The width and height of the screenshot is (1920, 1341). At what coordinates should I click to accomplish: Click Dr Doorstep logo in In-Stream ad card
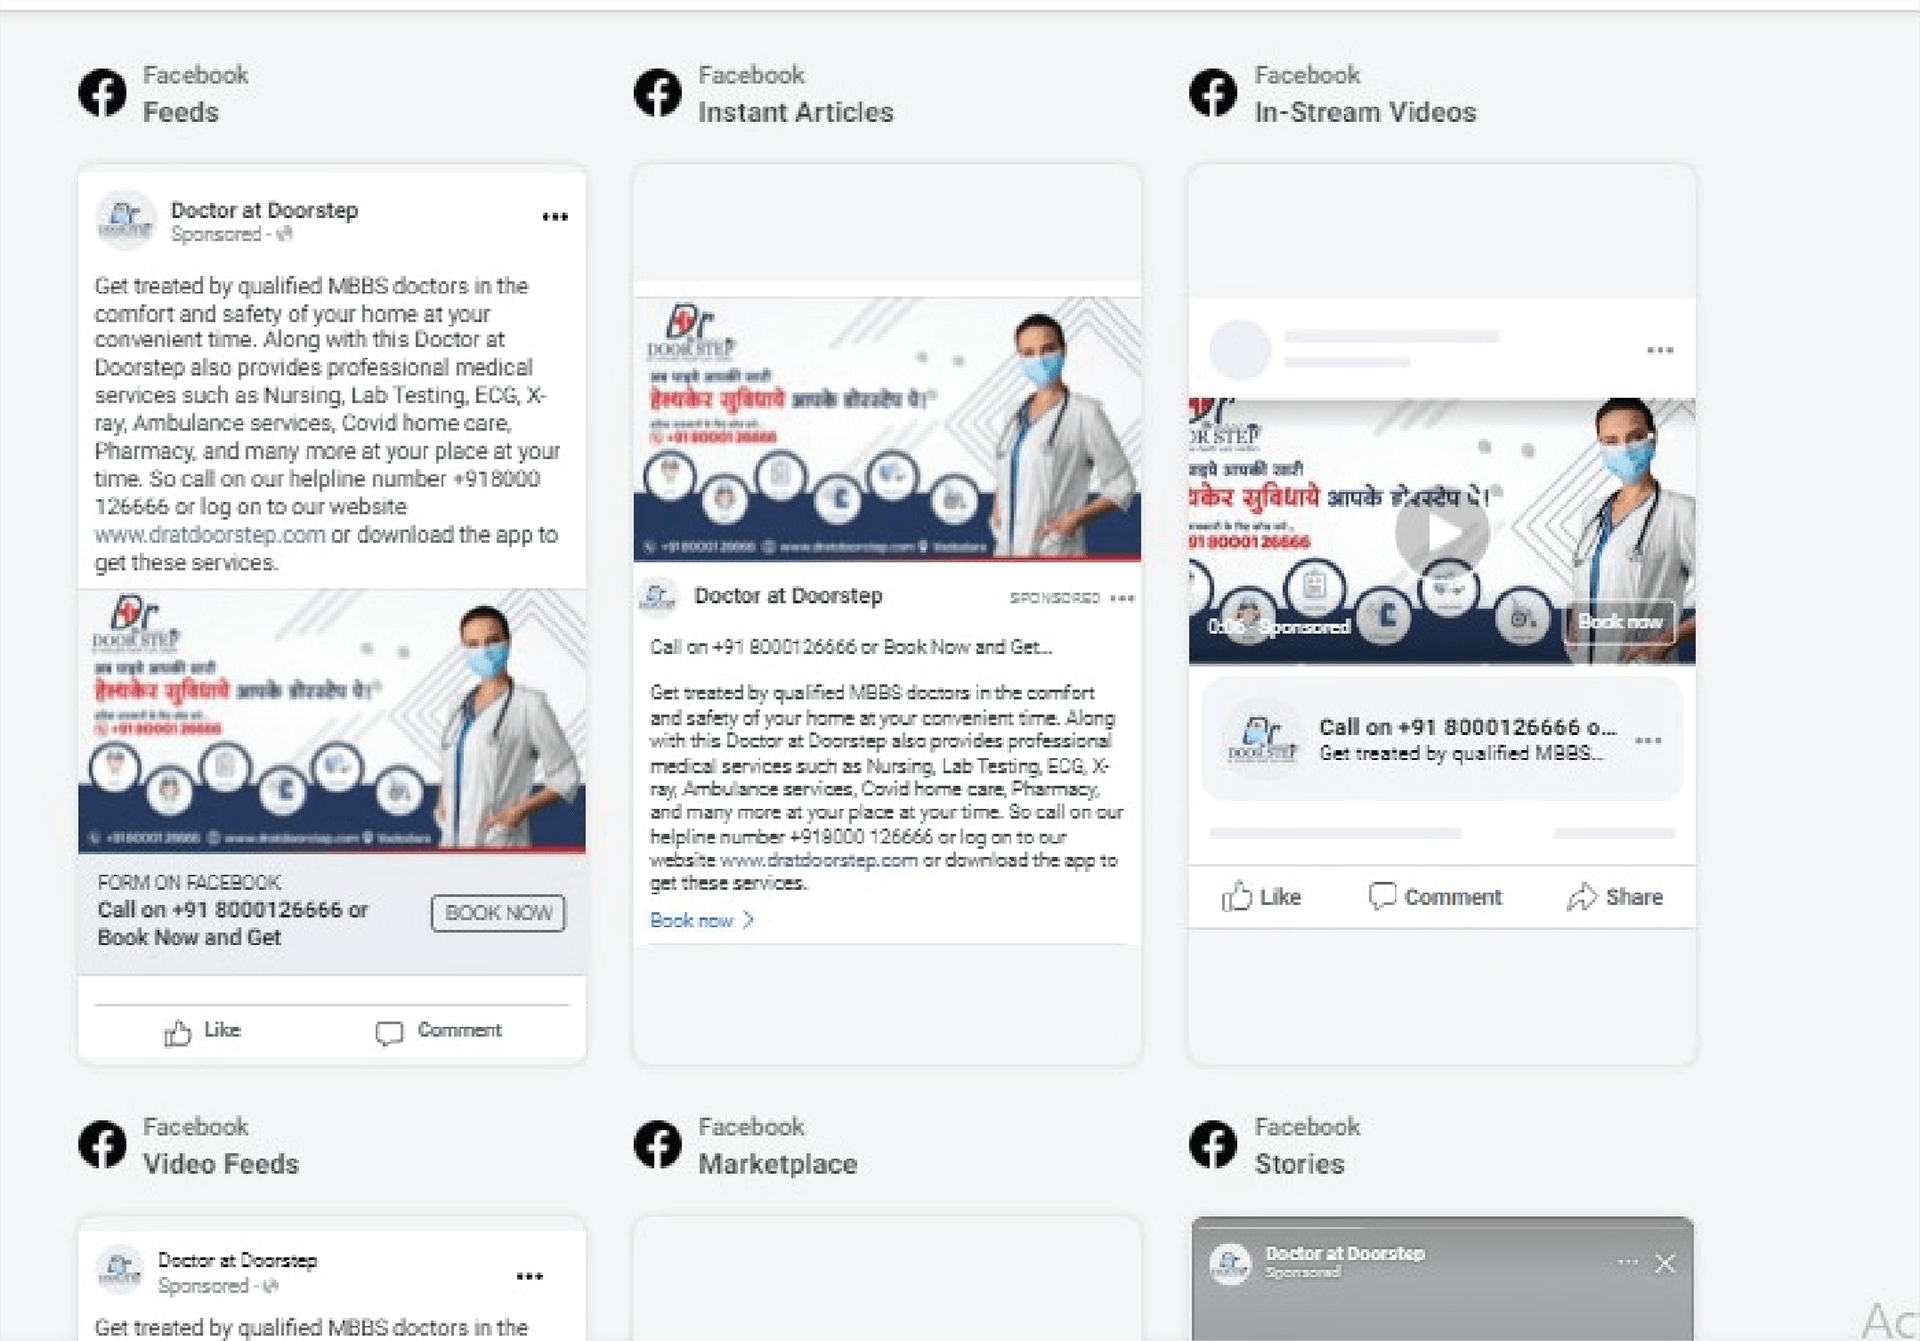point(1262,738)
